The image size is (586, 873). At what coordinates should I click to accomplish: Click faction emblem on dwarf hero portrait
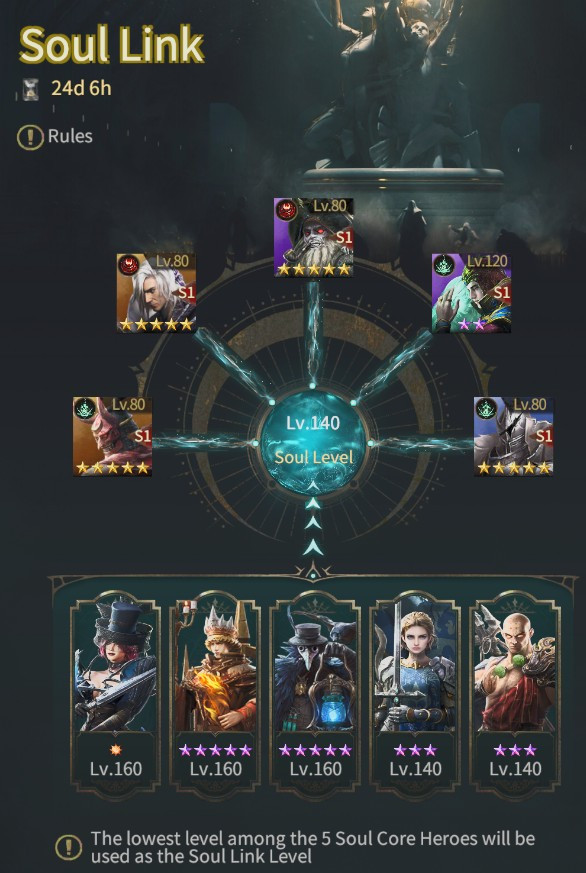coord(287,210)
